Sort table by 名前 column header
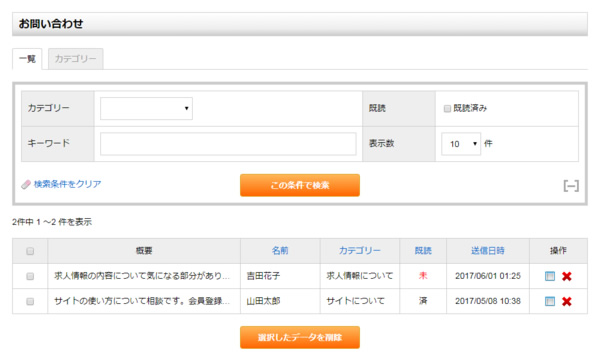The image size is (600, 361). click(280, 251)
